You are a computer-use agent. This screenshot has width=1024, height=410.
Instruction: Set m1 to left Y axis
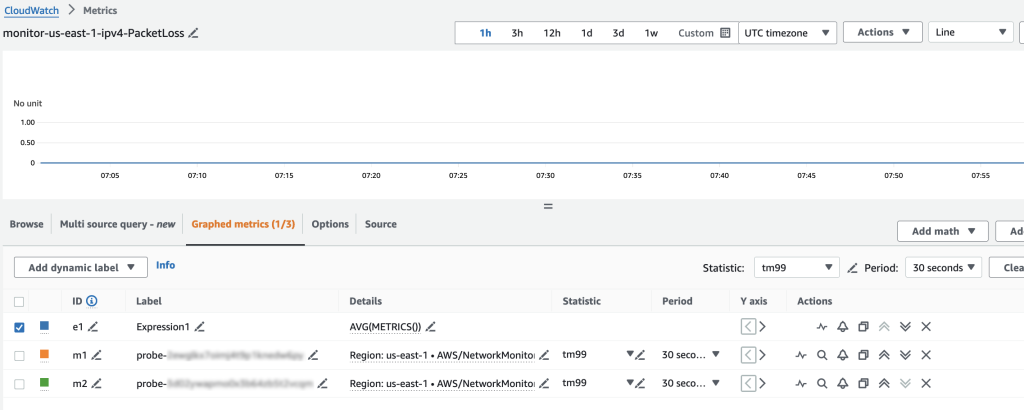click(x=748, y=355)
